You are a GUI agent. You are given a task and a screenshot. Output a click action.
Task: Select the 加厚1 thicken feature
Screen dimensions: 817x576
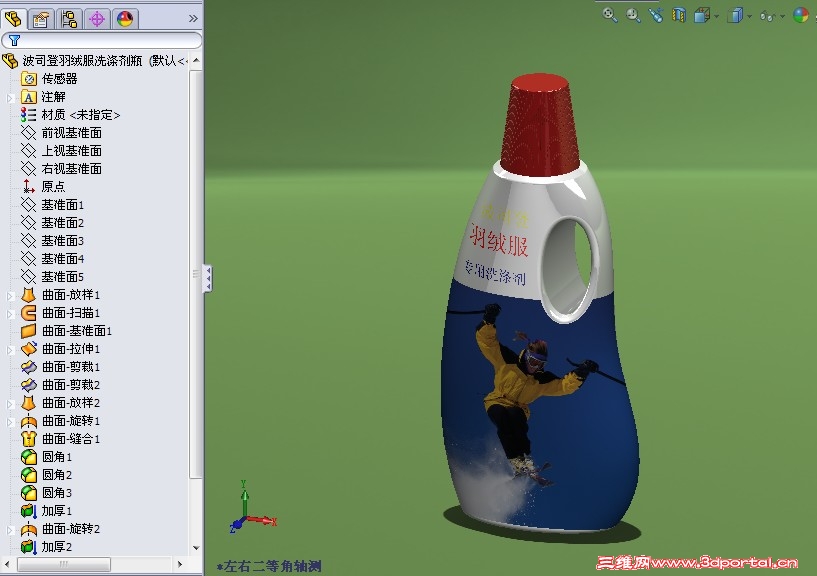pos(46,511)
